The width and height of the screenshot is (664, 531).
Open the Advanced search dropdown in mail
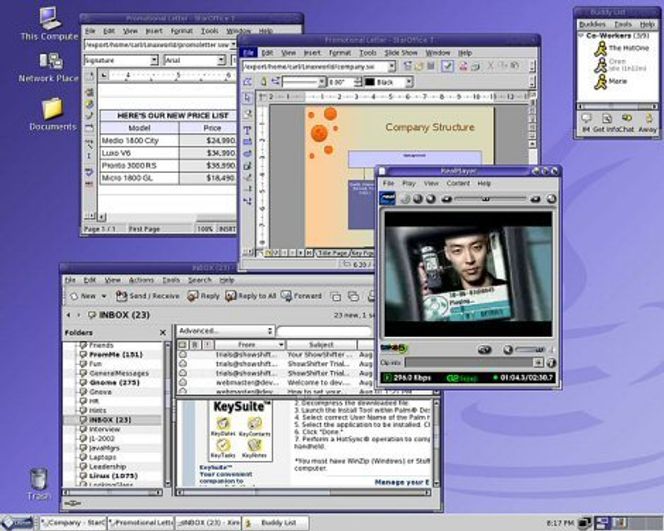pyautogui.click(x=225, y=331)
